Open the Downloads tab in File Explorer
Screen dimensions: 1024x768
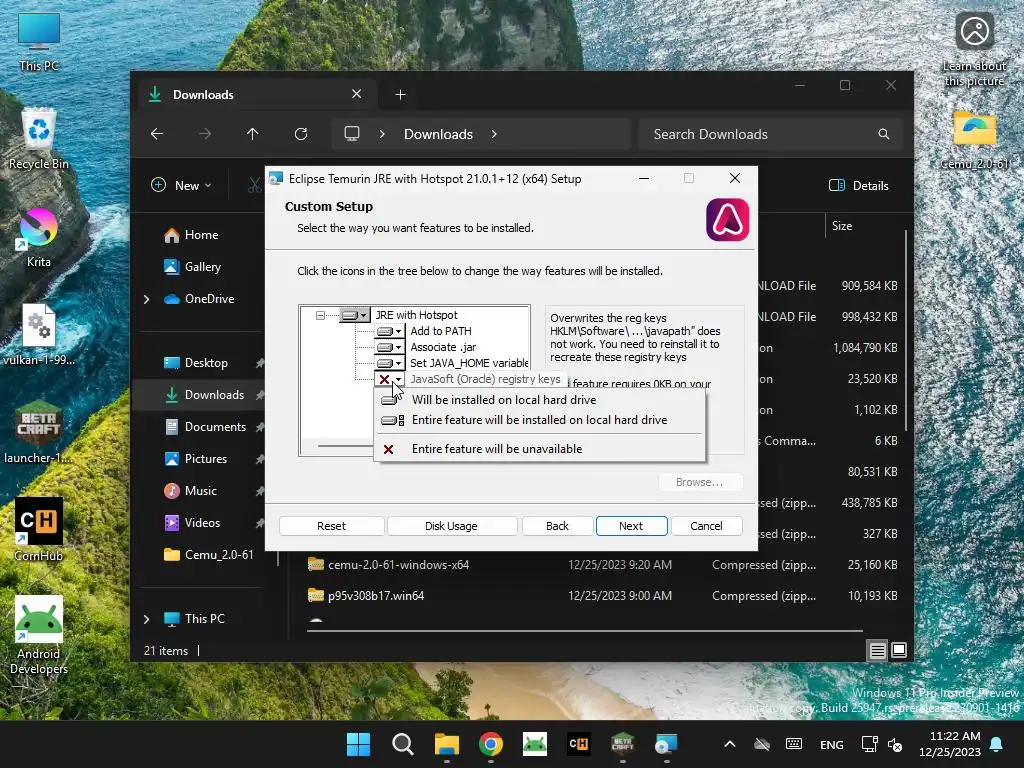pyautogui.click(x=255, y=95)
